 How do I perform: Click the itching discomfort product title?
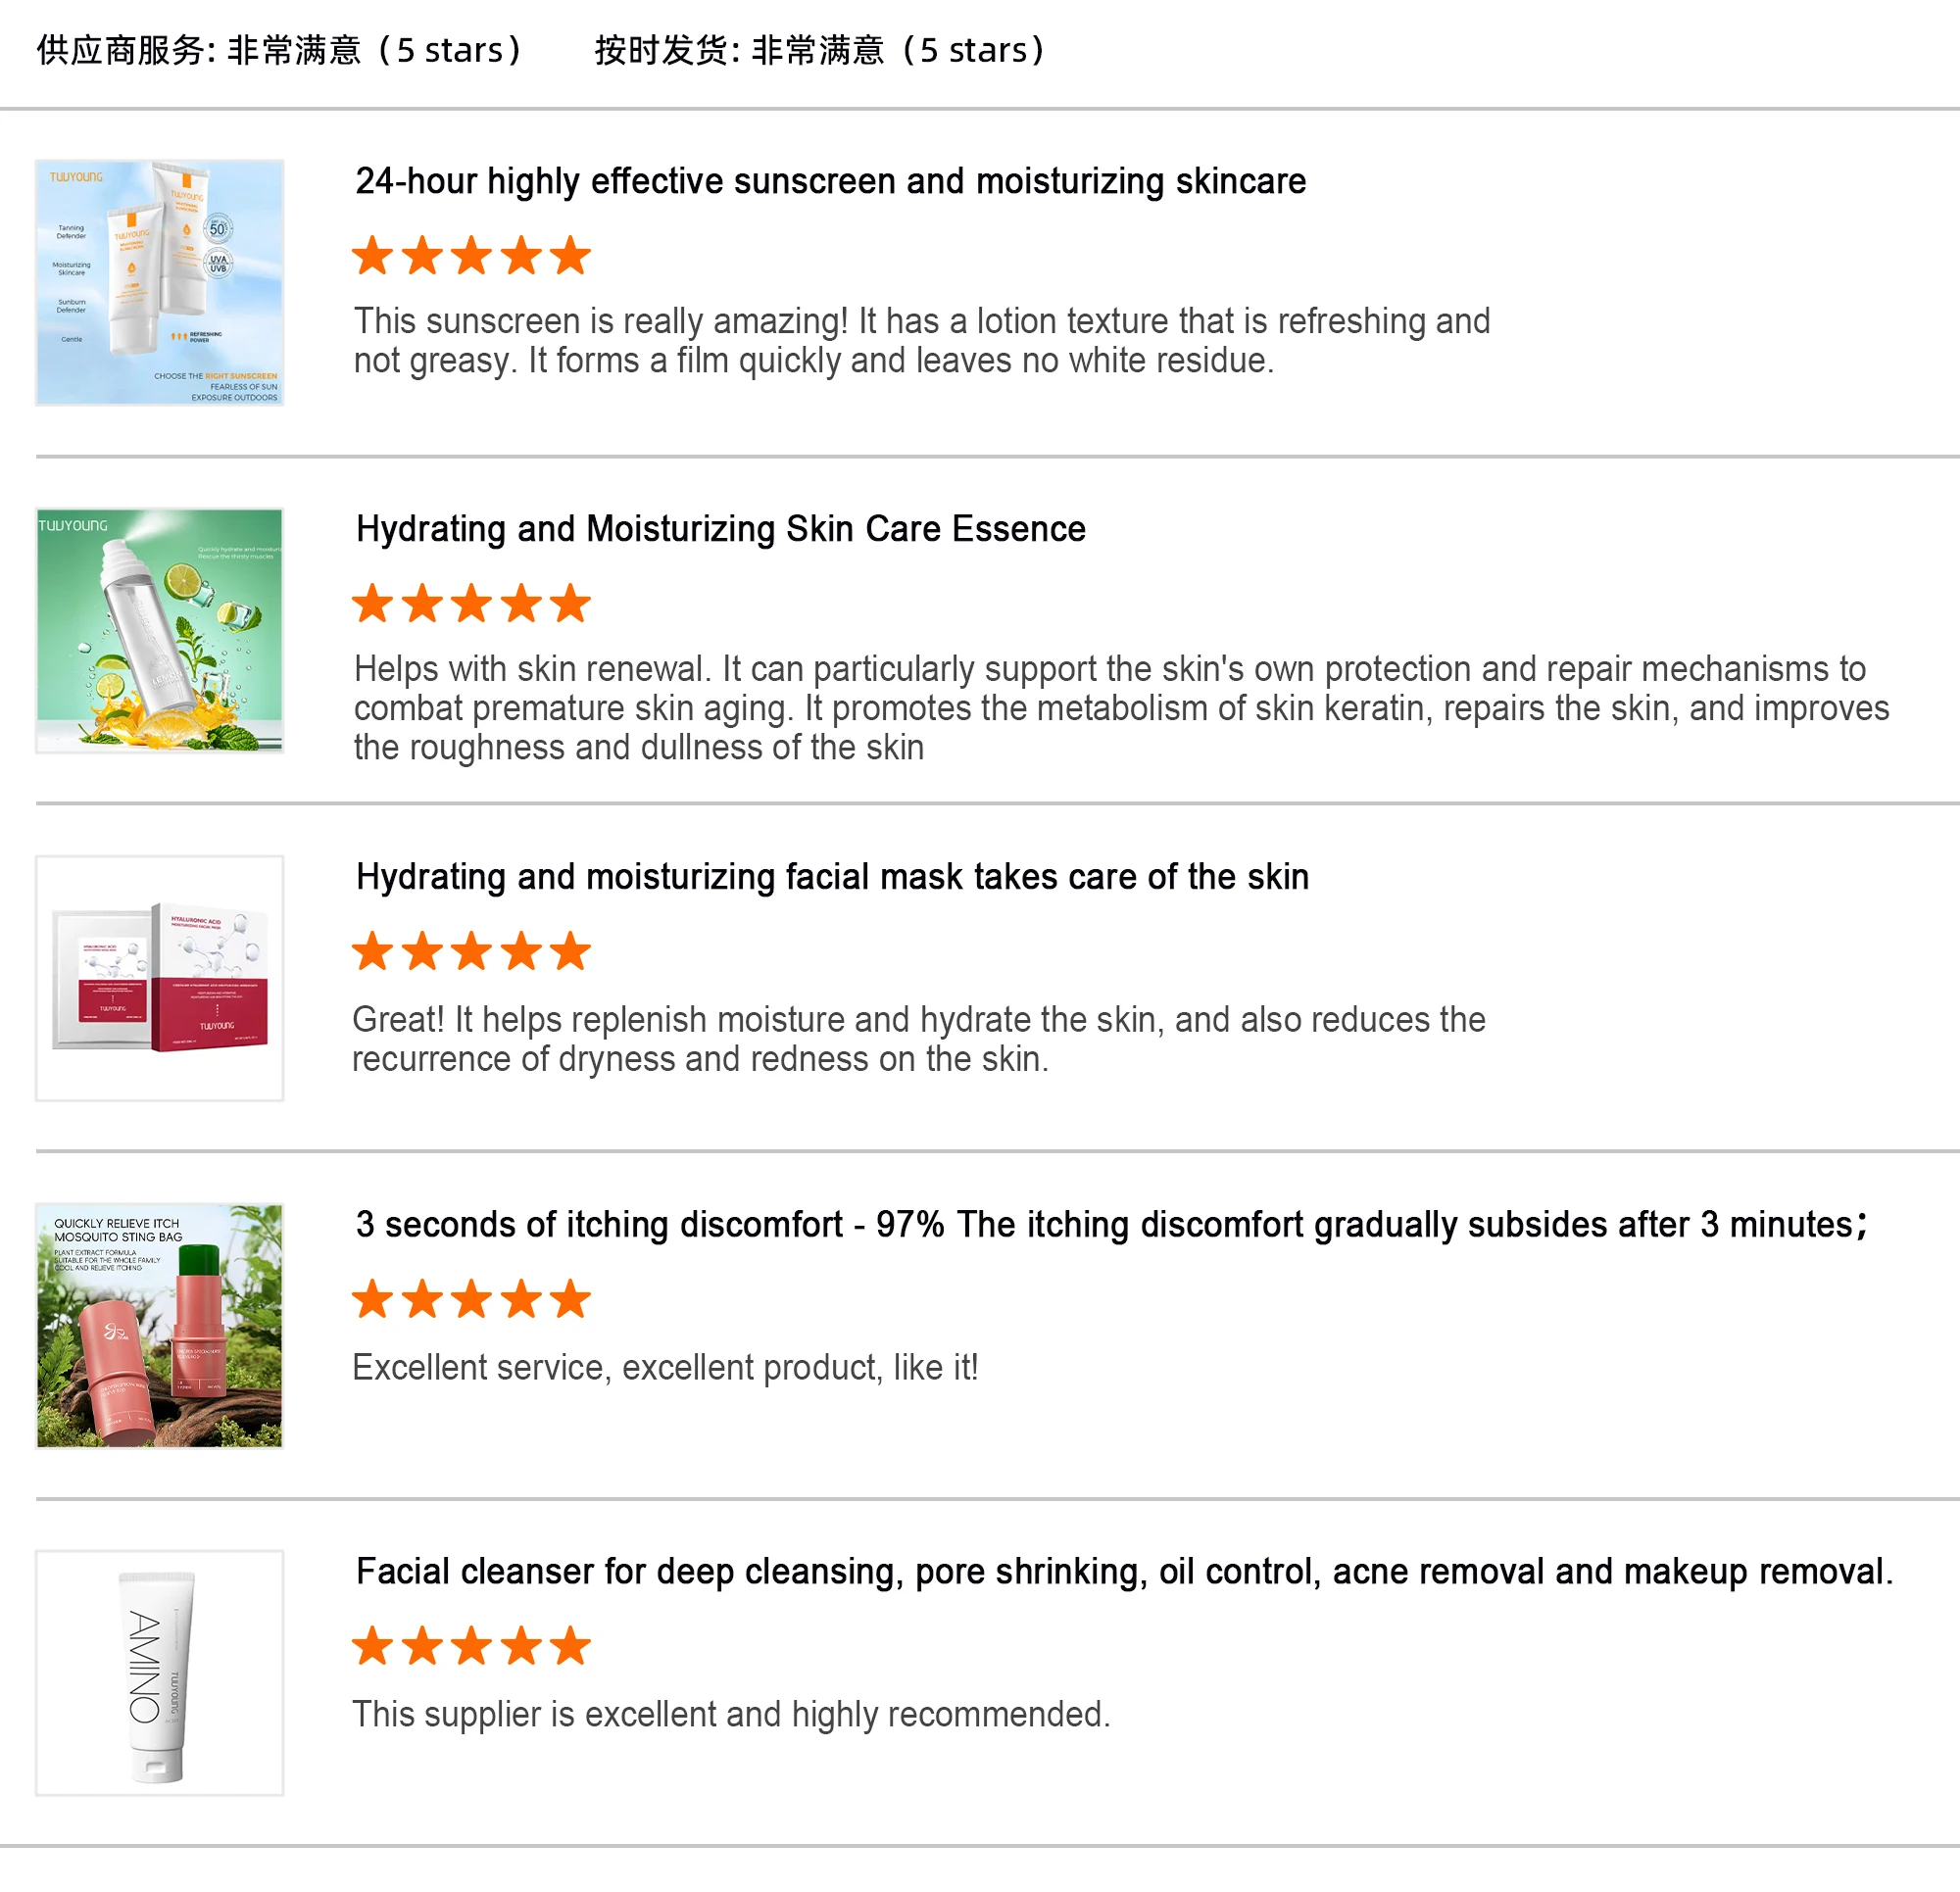coord(1112,1225)
